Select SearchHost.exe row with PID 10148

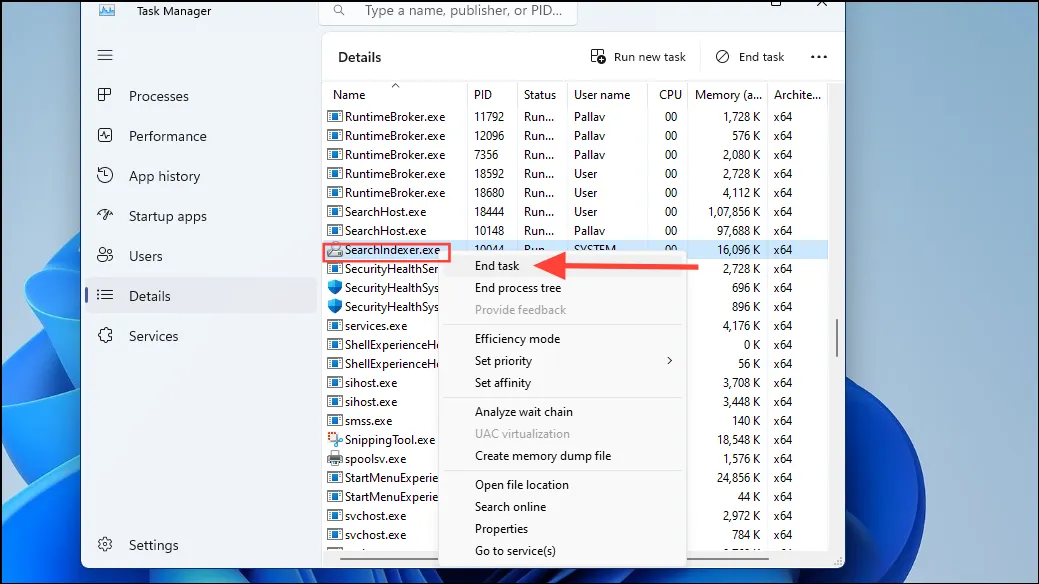[575, 231]
